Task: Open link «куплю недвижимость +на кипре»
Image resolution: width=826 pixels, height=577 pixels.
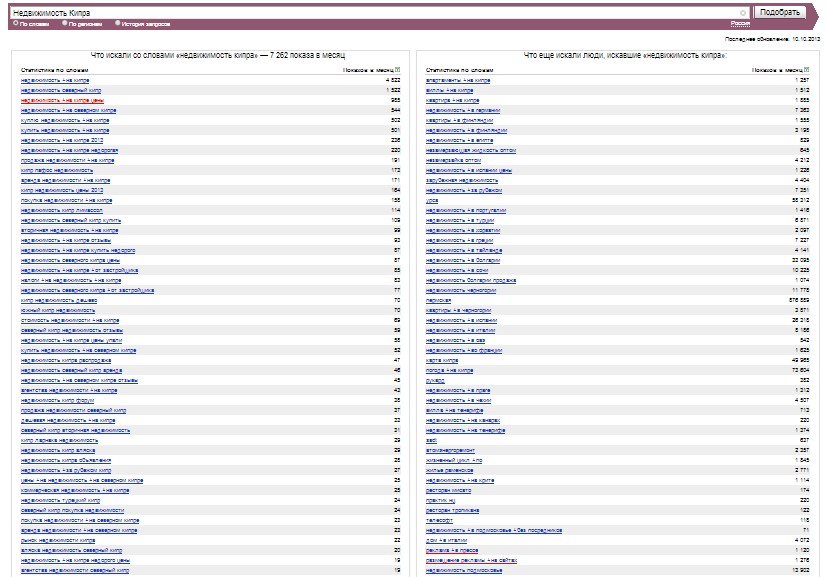Action: pyautogui.click(x=65, y=121)
